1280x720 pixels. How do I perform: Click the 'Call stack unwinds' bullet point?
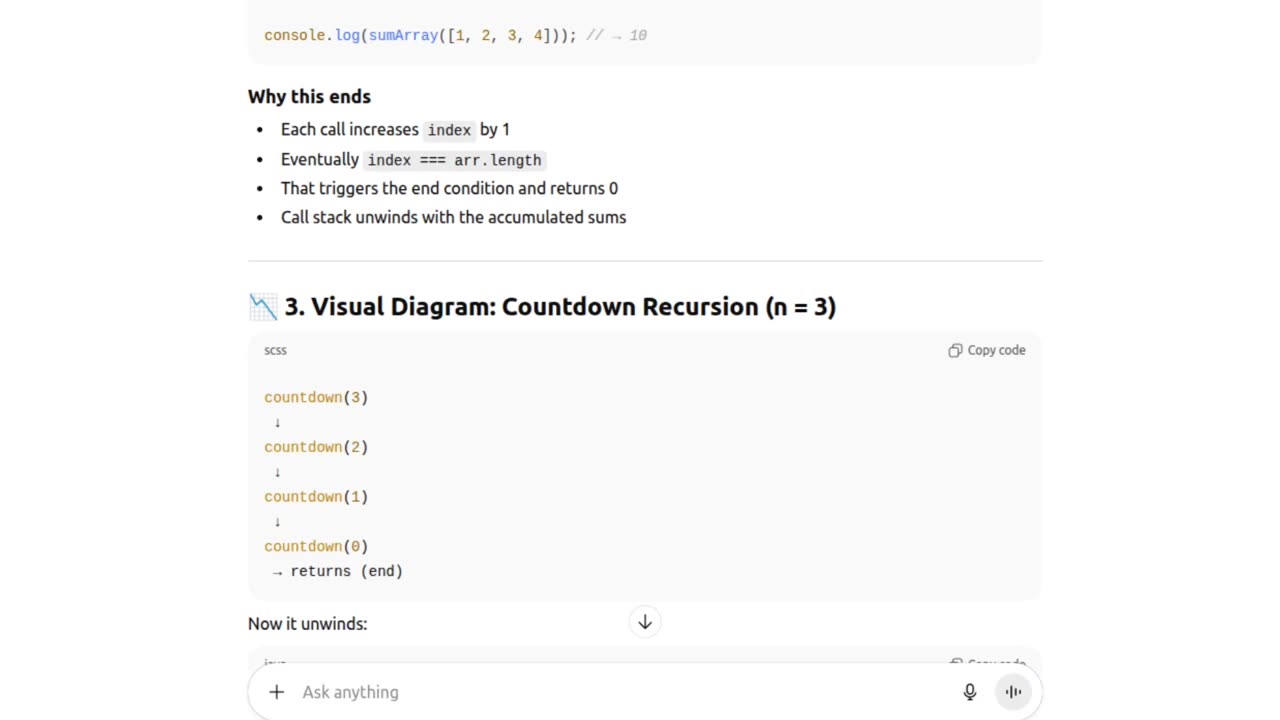(453, 217)
